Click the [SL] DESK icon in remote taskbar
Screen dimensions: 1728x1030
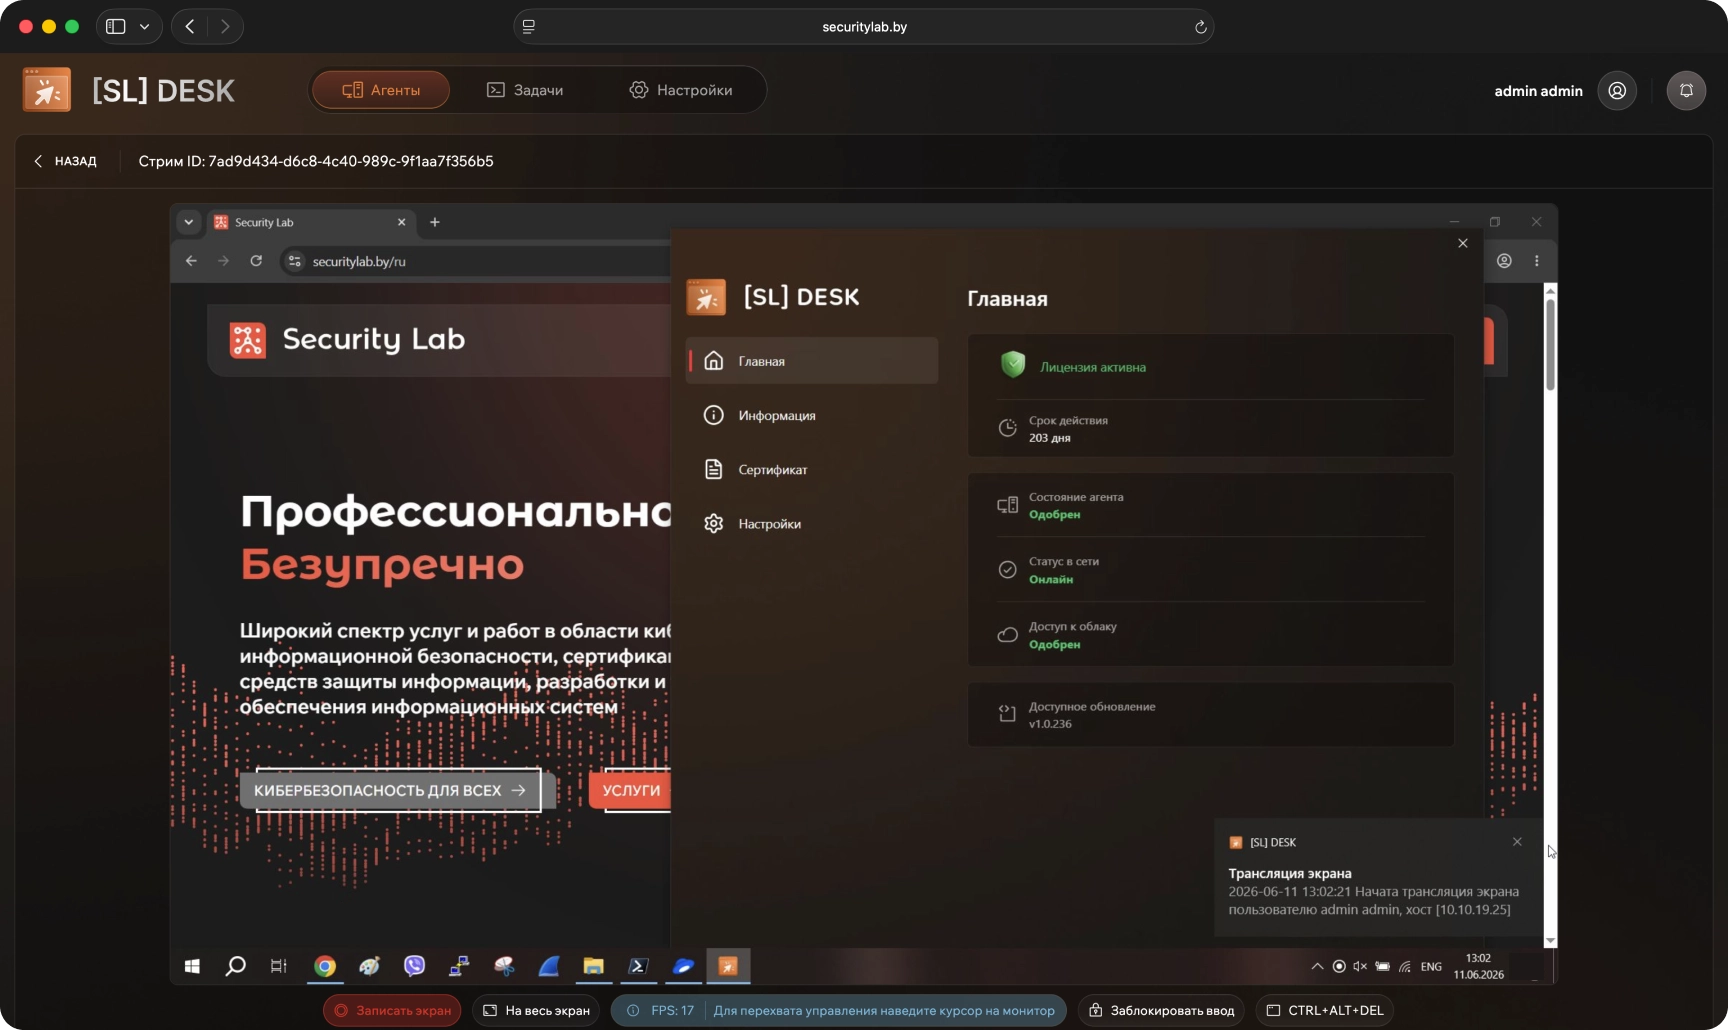pos(728,966)
